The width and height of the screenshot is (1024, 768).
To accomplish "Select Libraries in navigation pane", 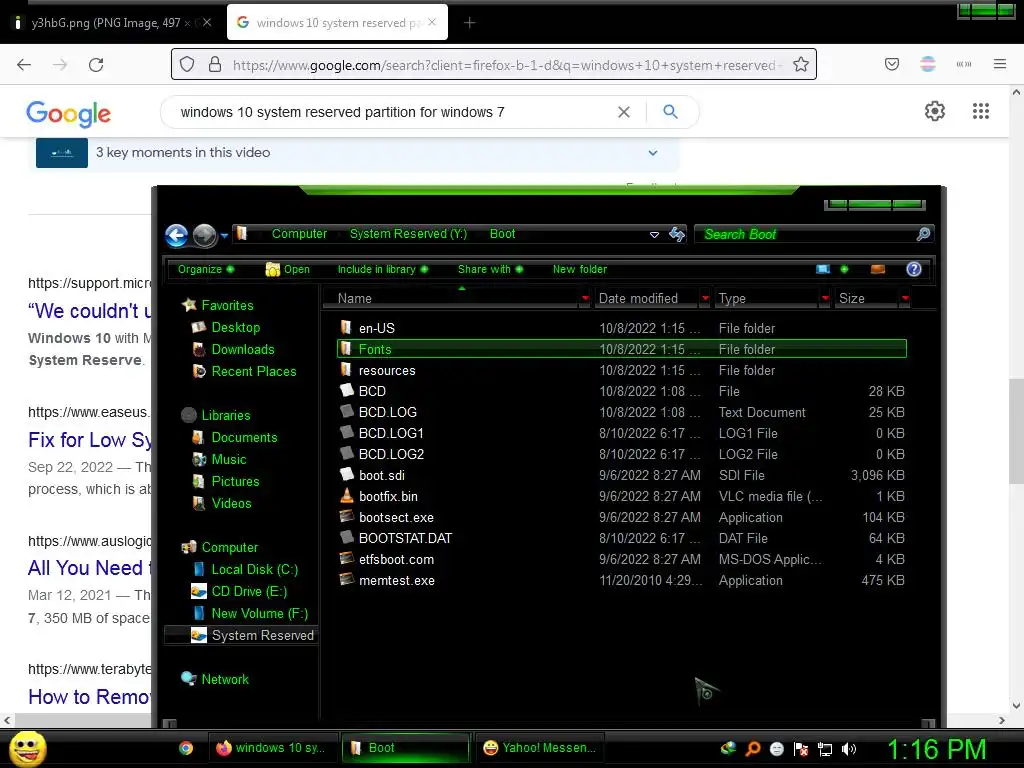I will click(225, 415).
